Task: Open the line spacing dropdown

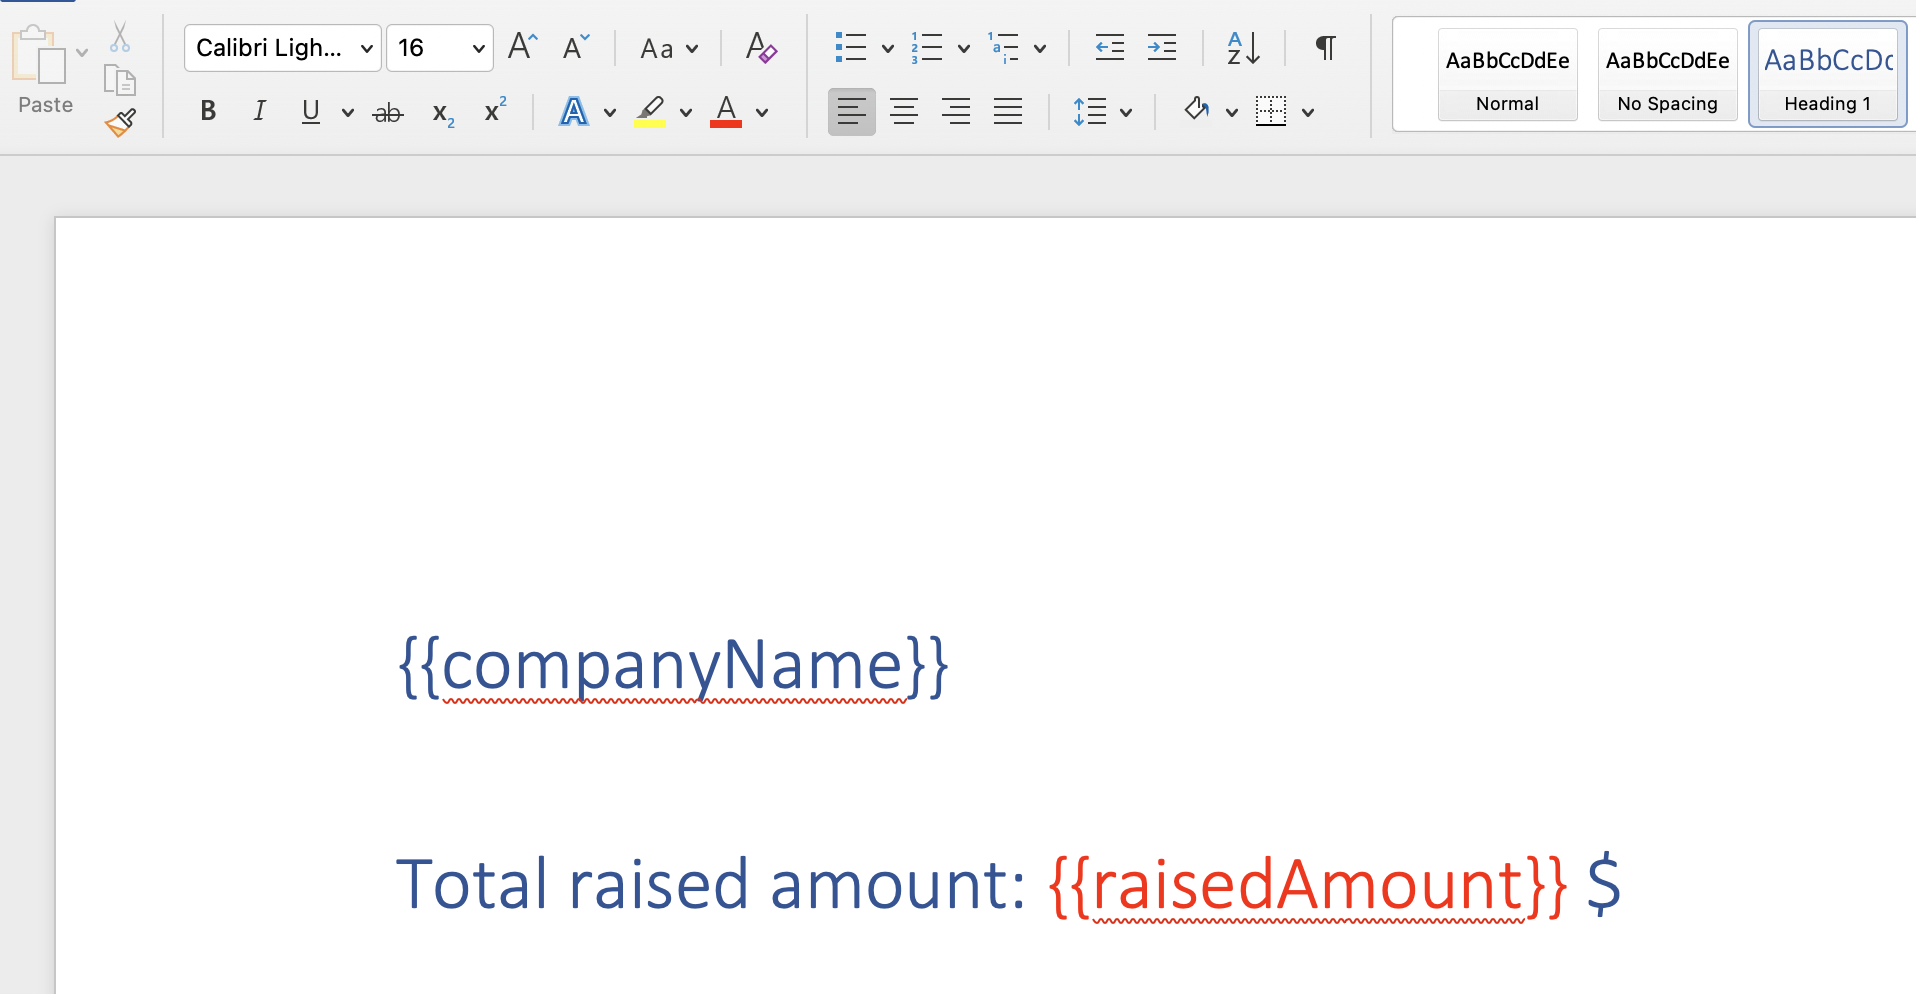Action: [1127, 112]
